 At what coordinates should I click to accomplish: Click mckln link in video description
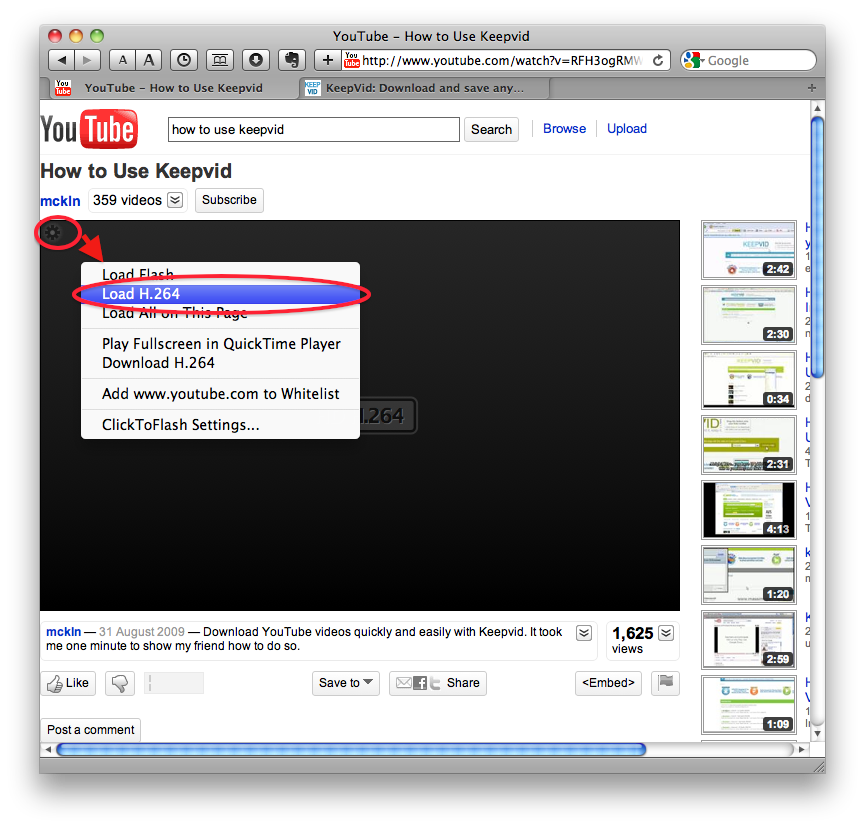pyautogui.click(x=63, y=632)
